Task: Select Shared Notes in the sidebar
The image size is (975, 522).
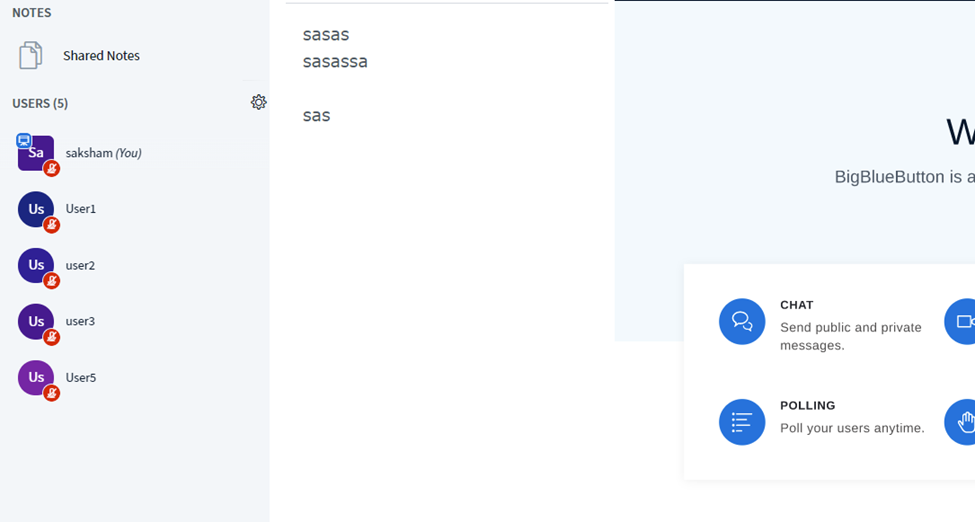Action: (x=134, y=55)
